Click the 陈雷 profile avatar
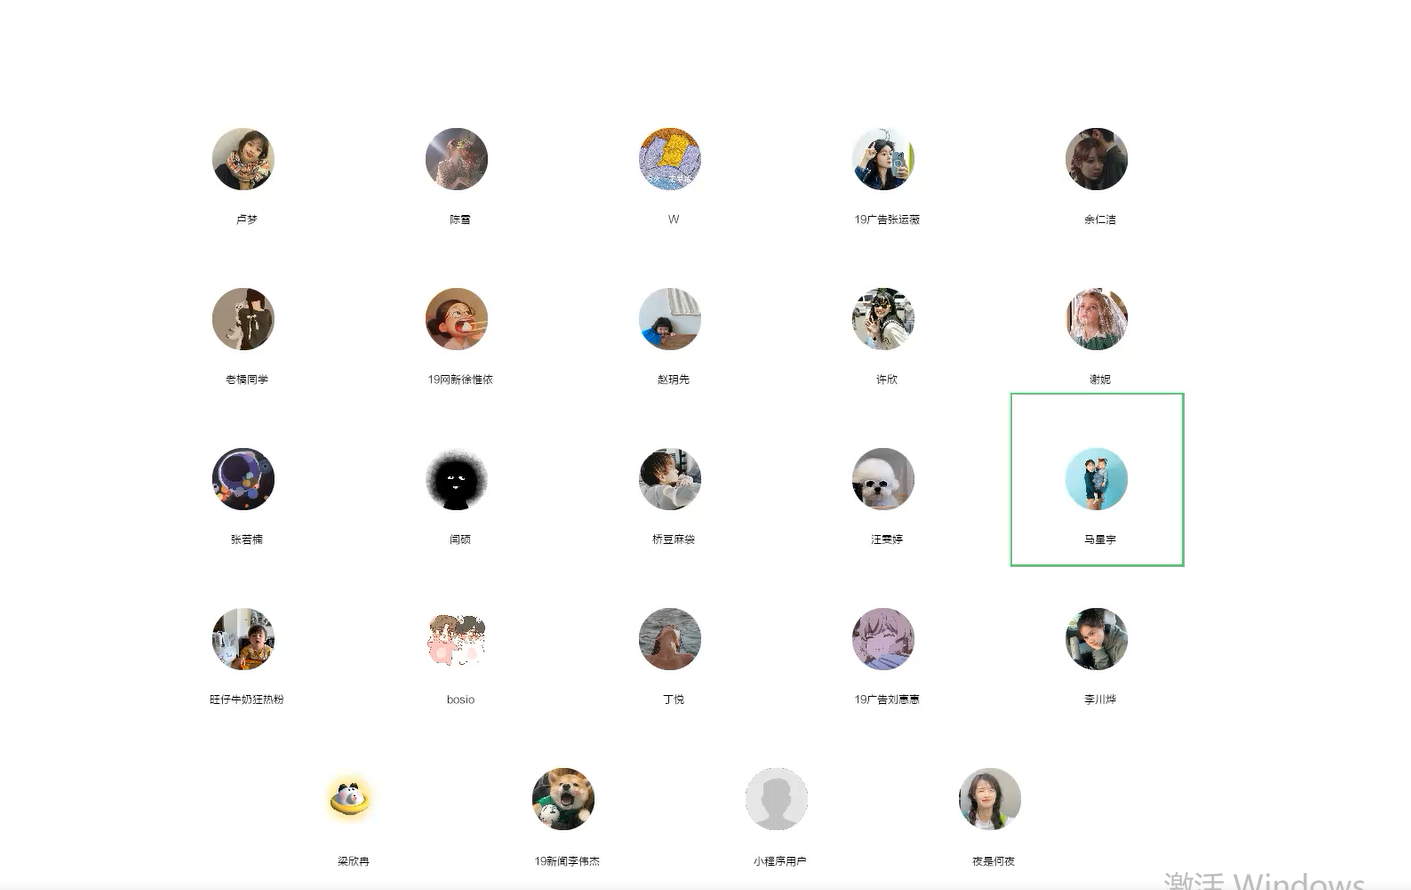Image resolution: width=1411 pixels, height=890 pixels. (x=457, y=159)
